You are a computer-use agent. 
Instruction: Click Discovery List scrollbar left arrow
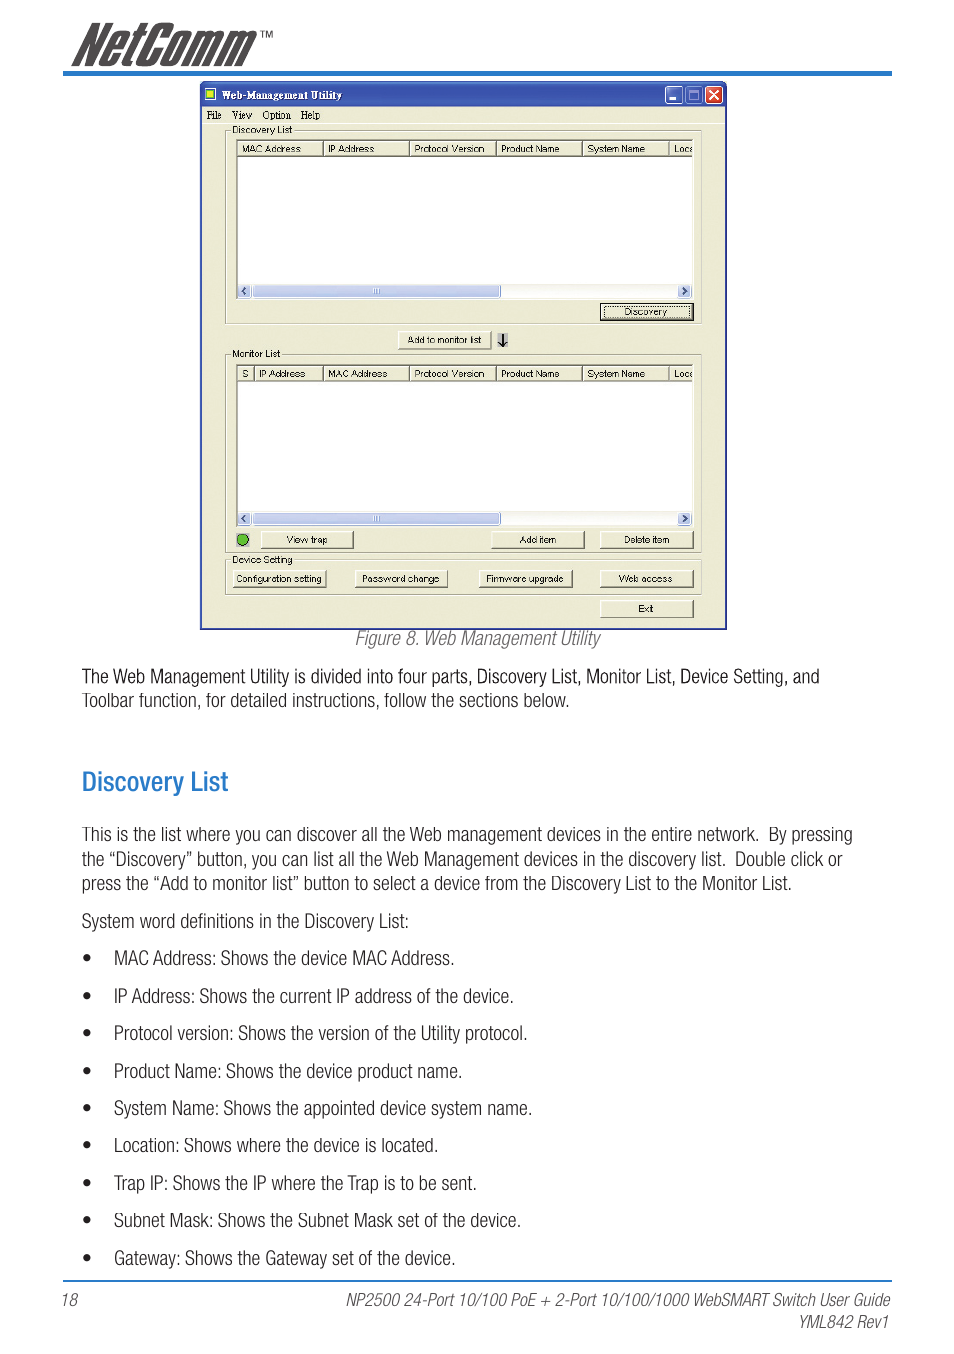pyautogui.click(x=244, y=292)
